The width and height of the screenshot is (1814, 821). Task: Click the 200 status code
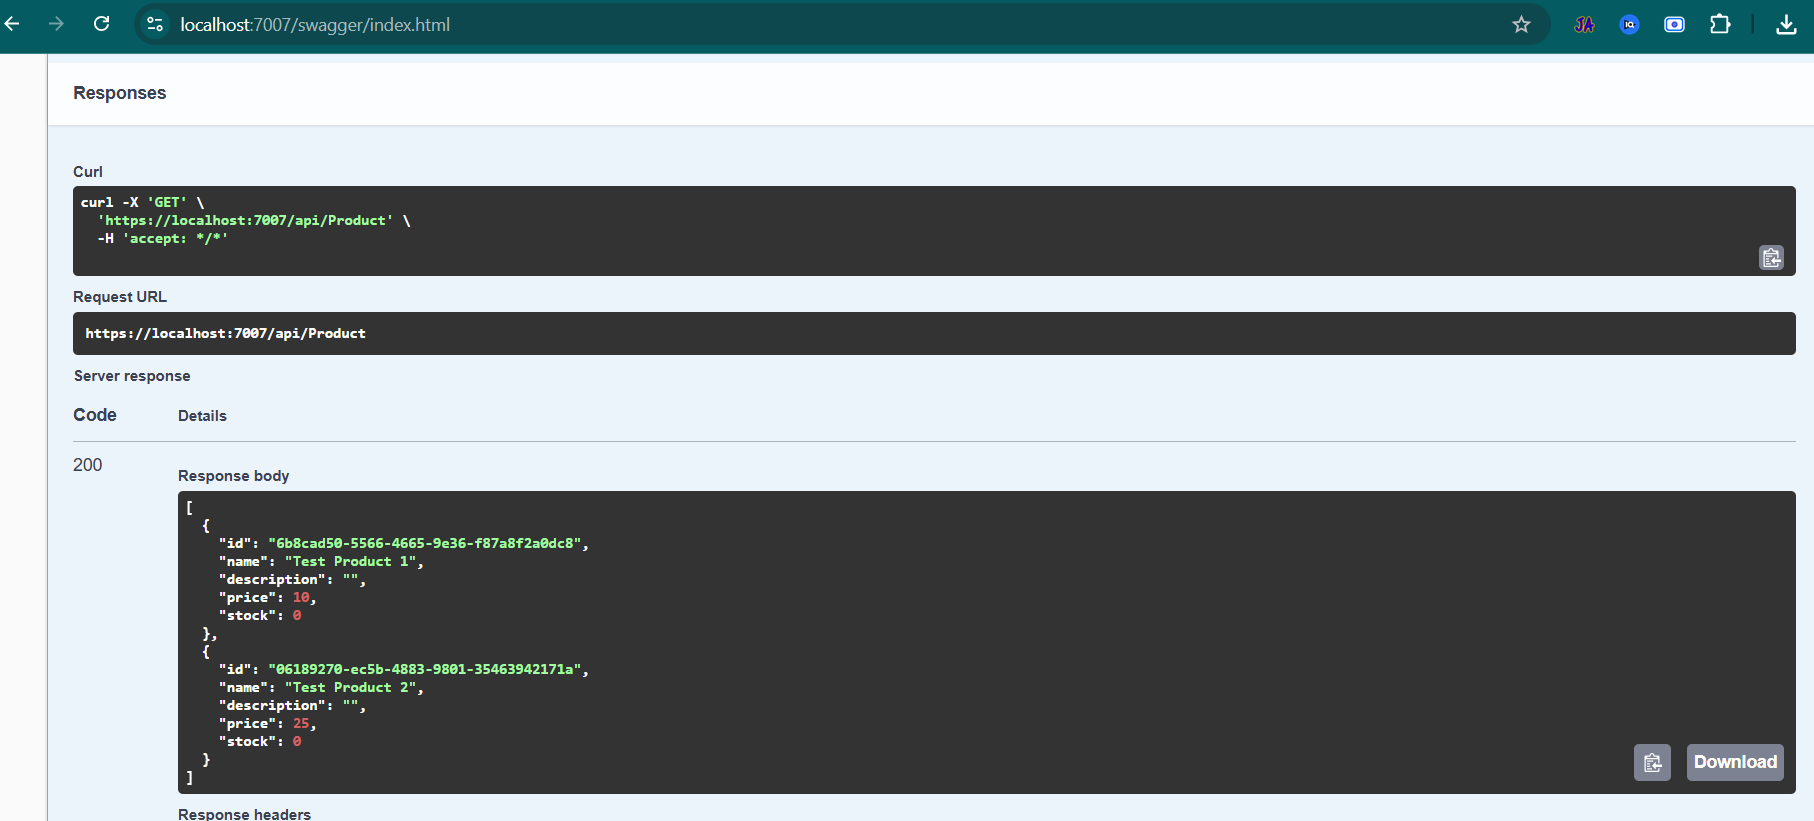pyautogui.click(x=88, y=465)
